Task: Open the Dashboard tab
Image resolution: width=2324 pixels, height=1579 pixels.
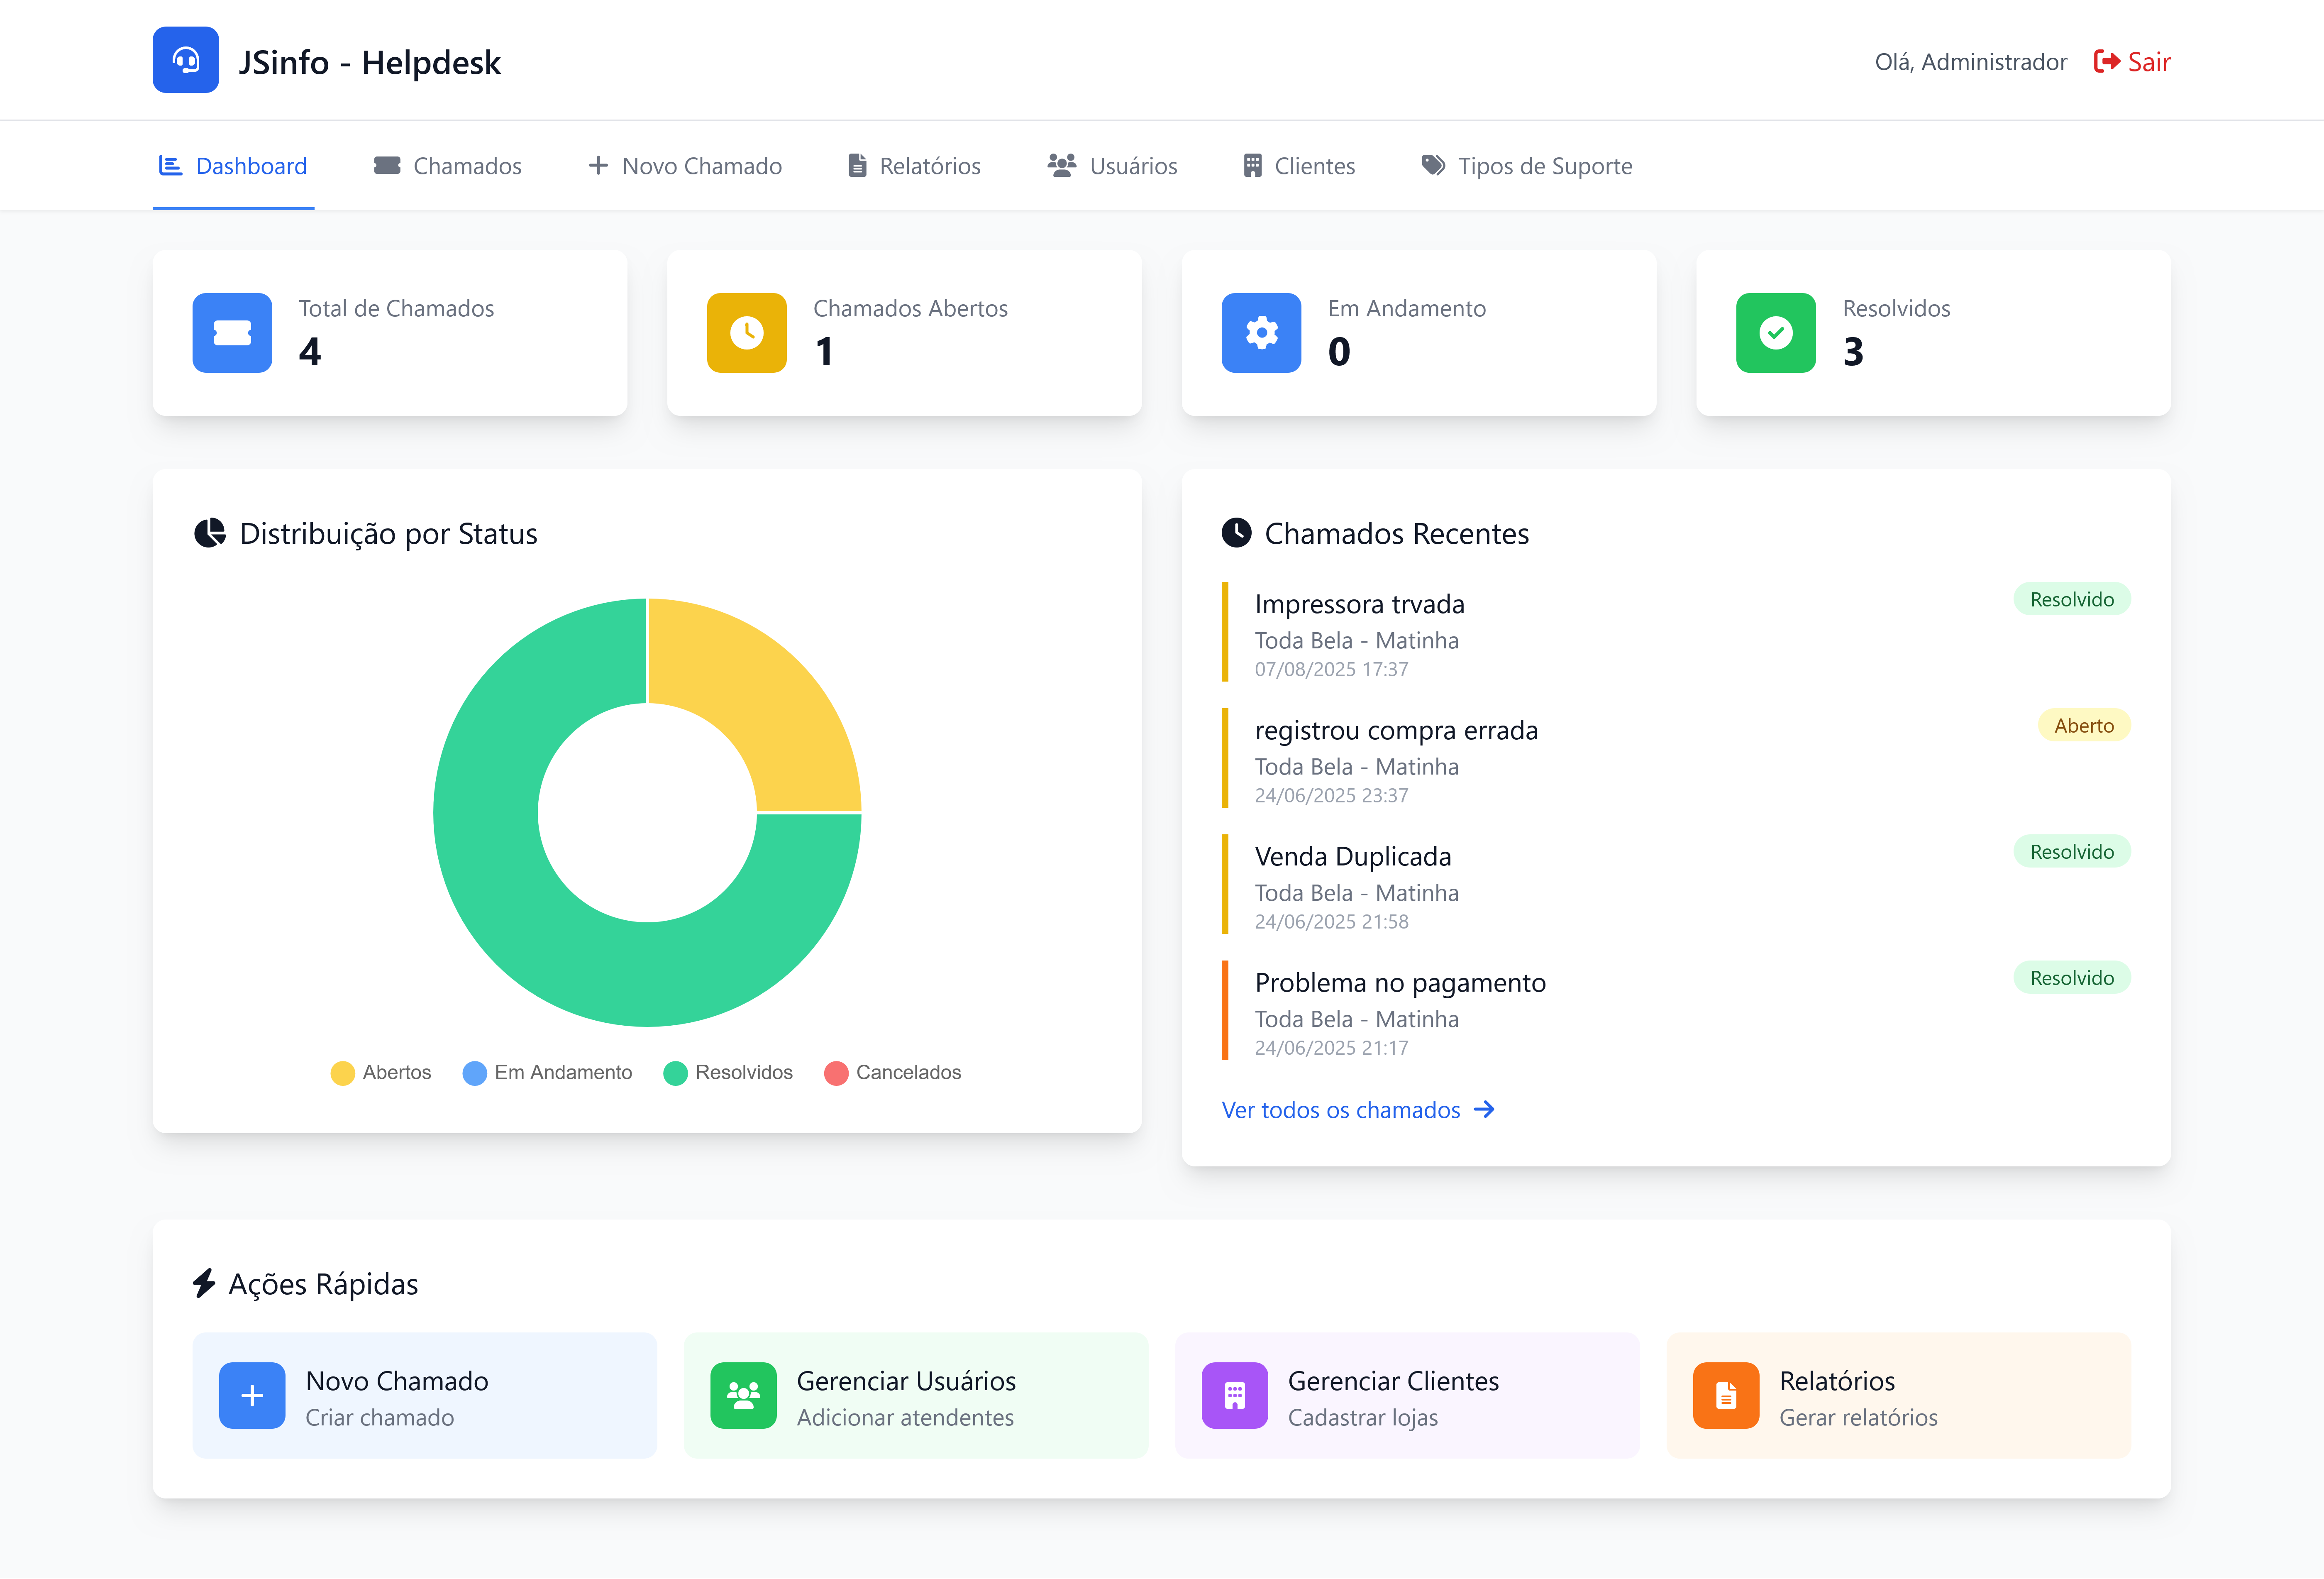Action: [x=233, y=166]
